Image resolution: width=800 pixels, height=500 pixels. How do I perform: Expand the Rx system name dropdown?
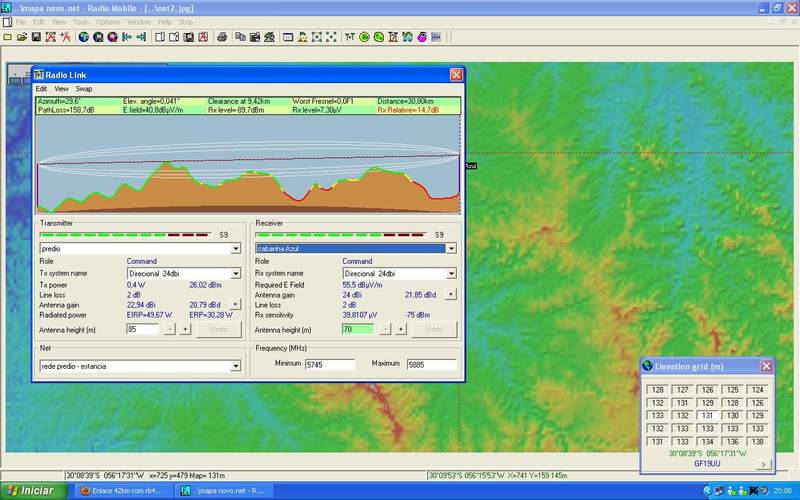[451, 273]
